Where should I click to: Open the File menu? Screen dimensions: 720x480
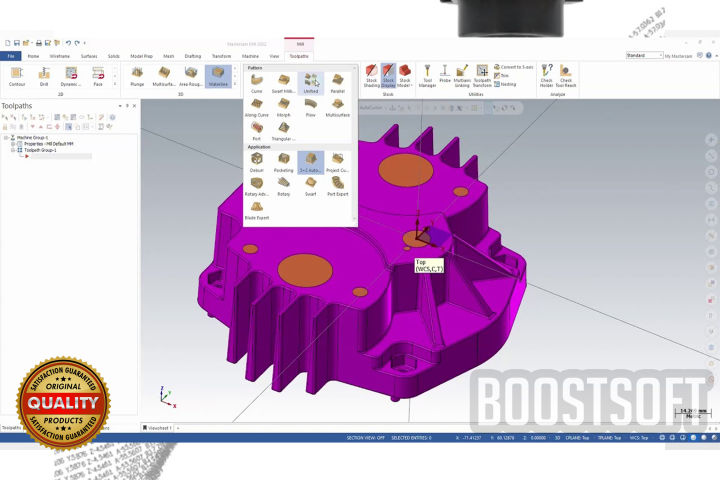11,56
